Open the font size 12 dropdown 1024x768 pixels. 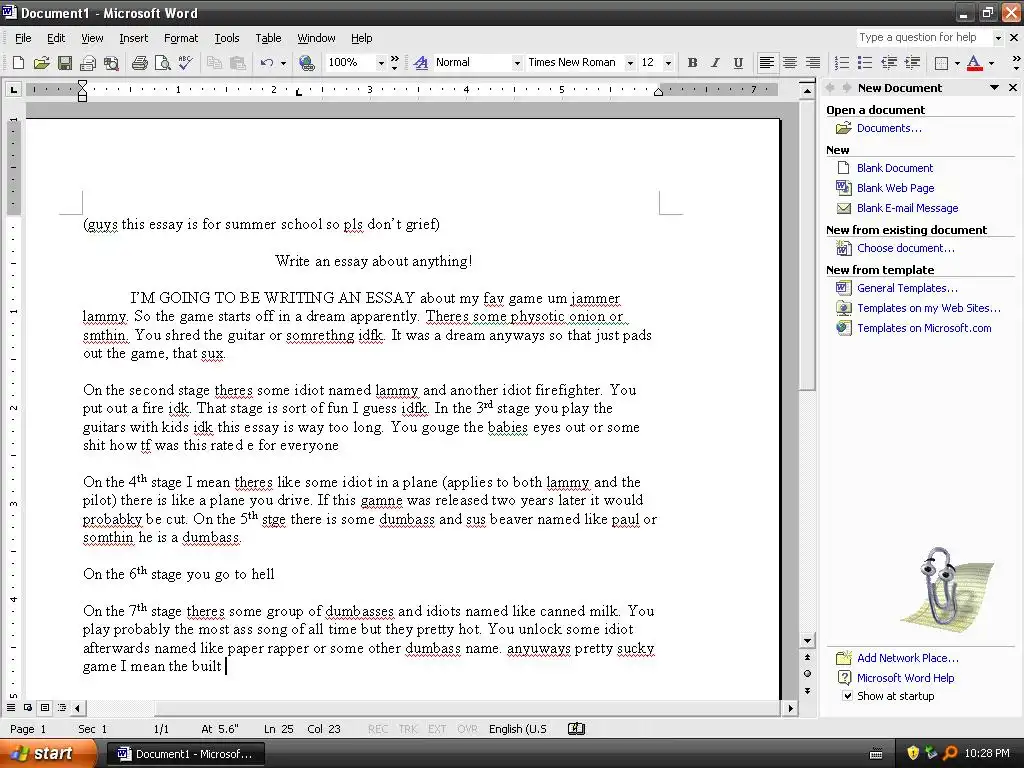(x=668, y=63)
